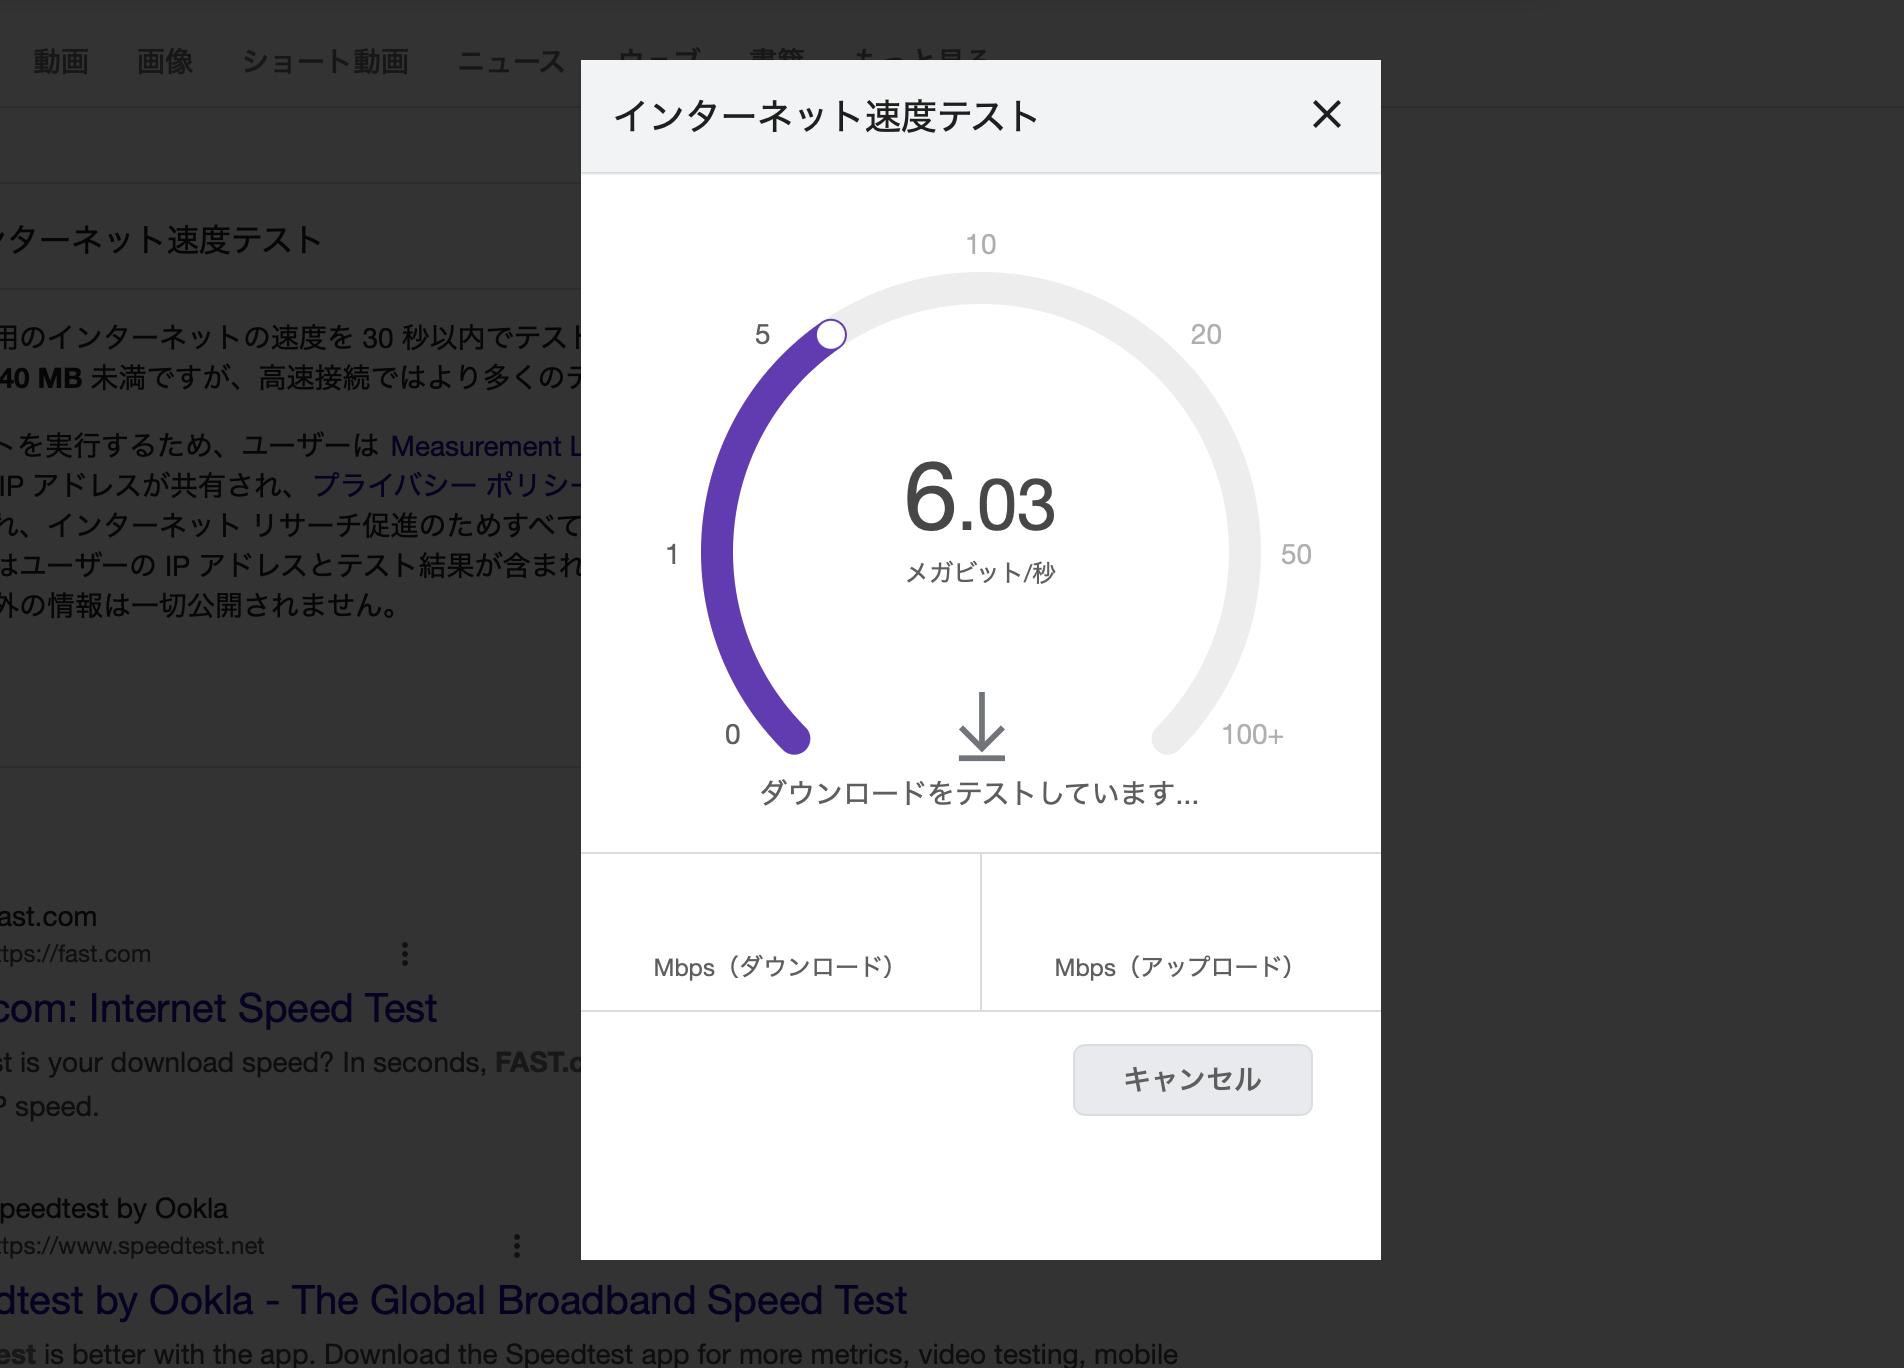
Task: Click the fast.com URL text
Action: [x=75, y=954]
